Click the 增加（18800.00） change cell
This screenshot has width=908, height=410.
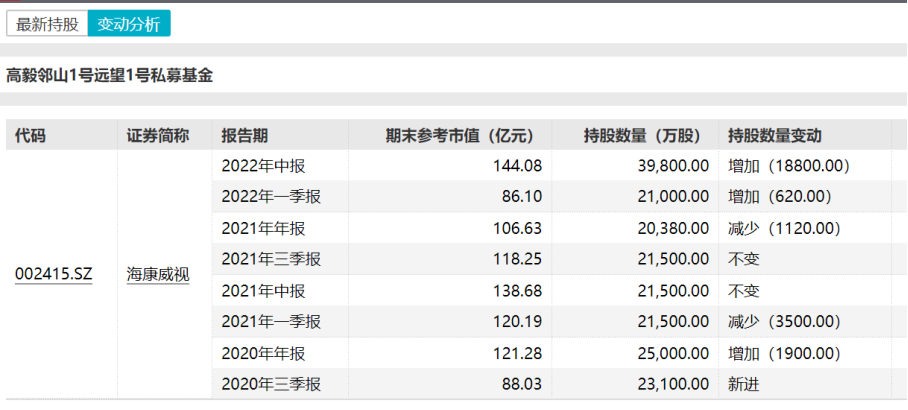(788, 165)
